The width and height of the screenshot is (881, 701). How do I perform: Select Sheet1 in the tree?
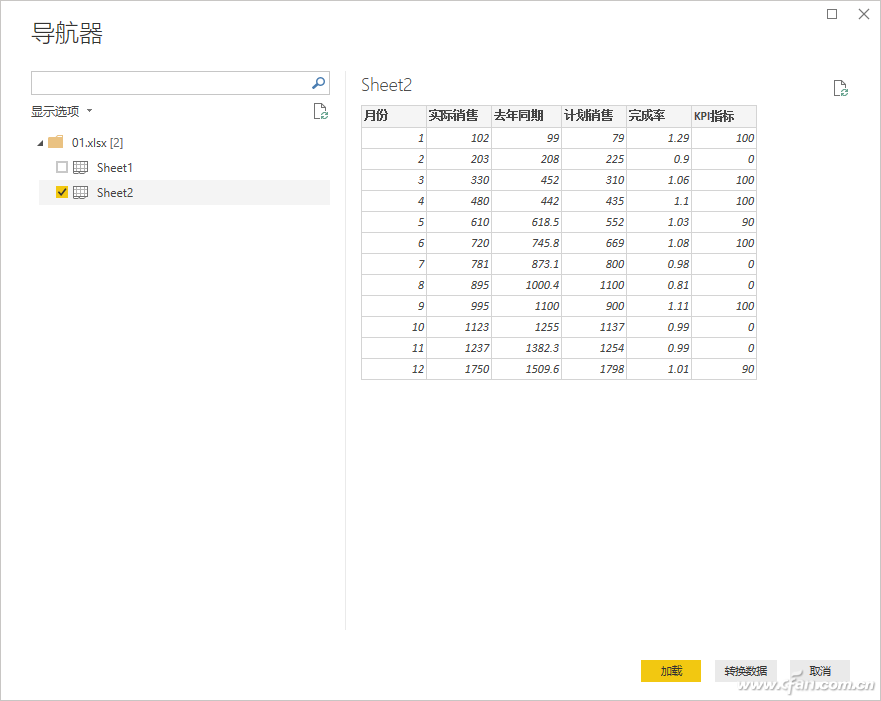[114, 167]
